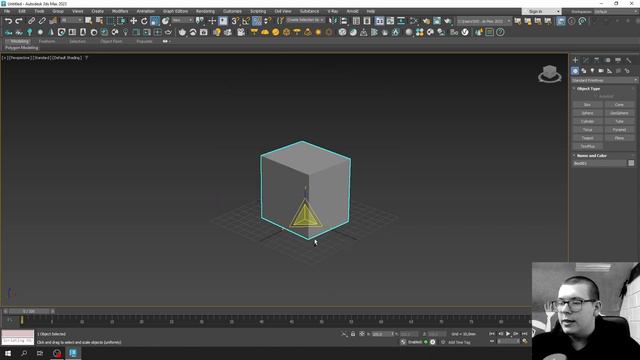The width and height of the screenshot is (640, 360).
Task: Open the Motion tab in command panel
Action: pos(607,60)
